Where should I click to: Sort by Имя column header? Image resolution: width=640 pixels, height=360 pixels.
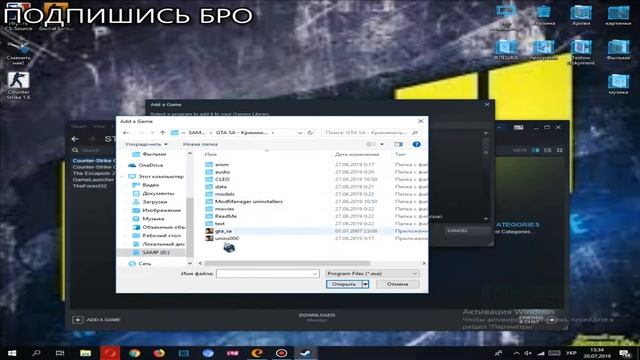(x=211, y=154)
